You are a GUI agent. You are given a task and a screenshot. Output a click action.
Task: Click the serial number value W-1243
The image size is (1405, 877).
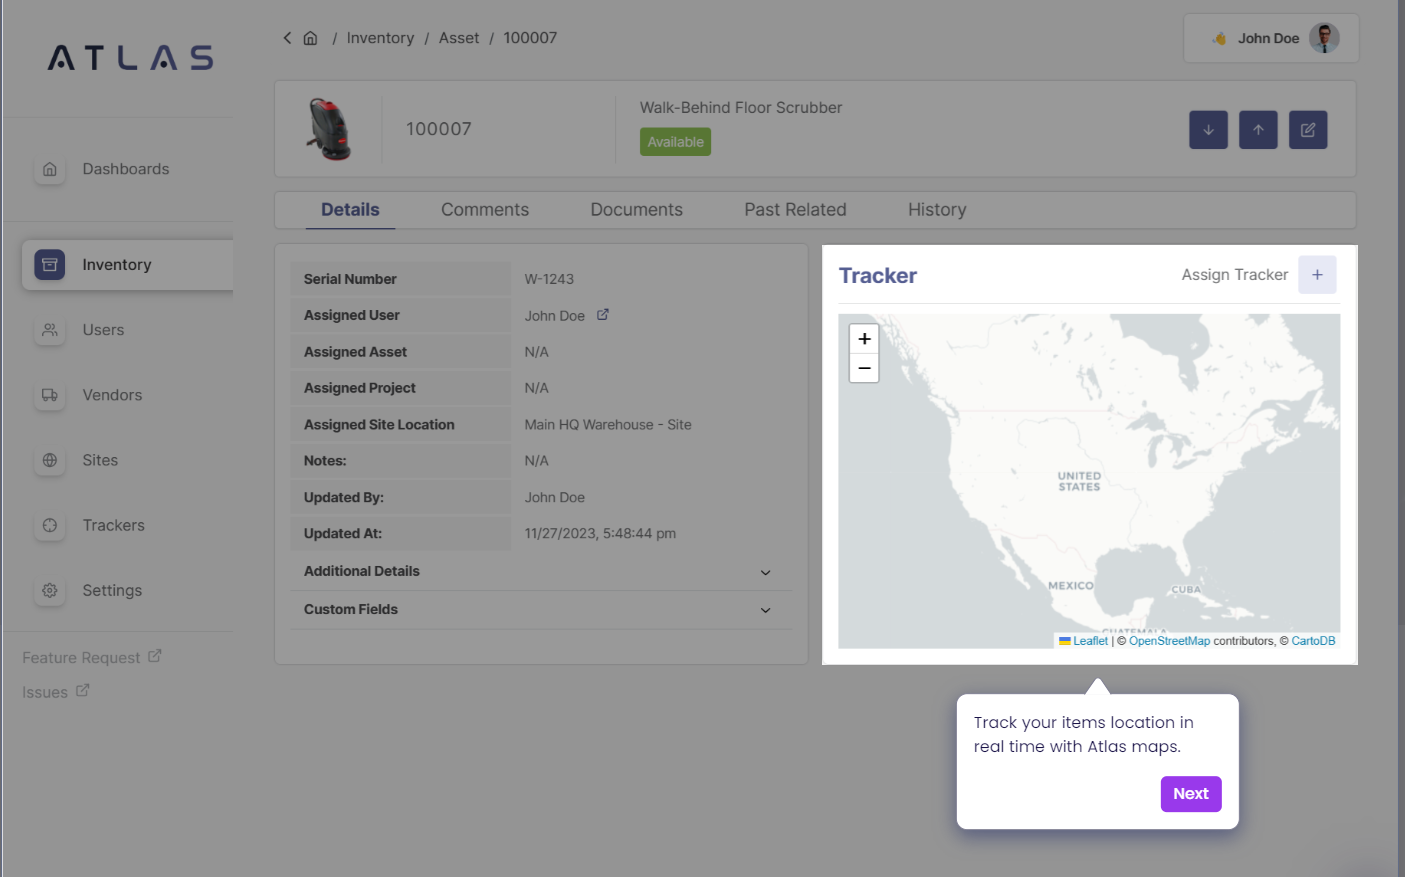pos(549,279)
